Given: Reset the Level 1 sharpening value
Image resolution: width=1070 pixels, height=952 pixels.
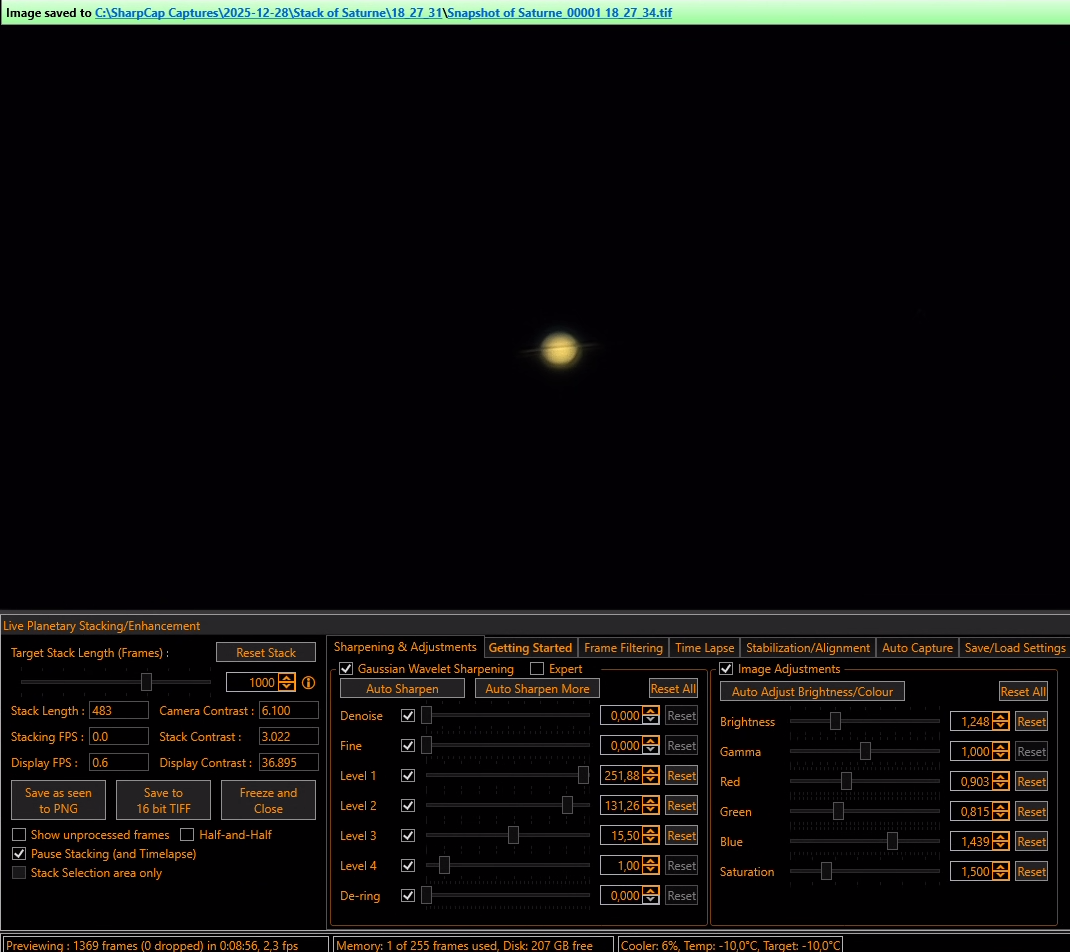Looking at the screenshot, I should pyautogui.click(x=681, y=776).
